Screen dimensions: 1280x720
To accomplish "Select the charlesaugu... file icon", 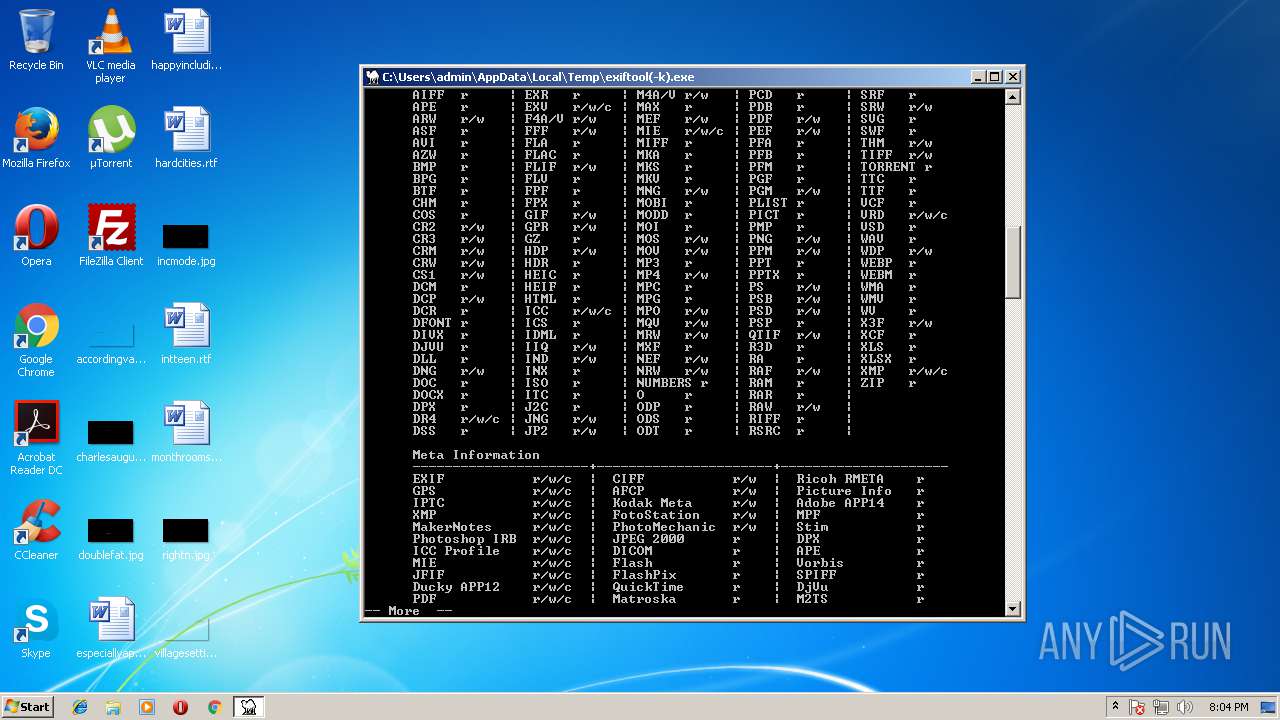I will point(110,440).
